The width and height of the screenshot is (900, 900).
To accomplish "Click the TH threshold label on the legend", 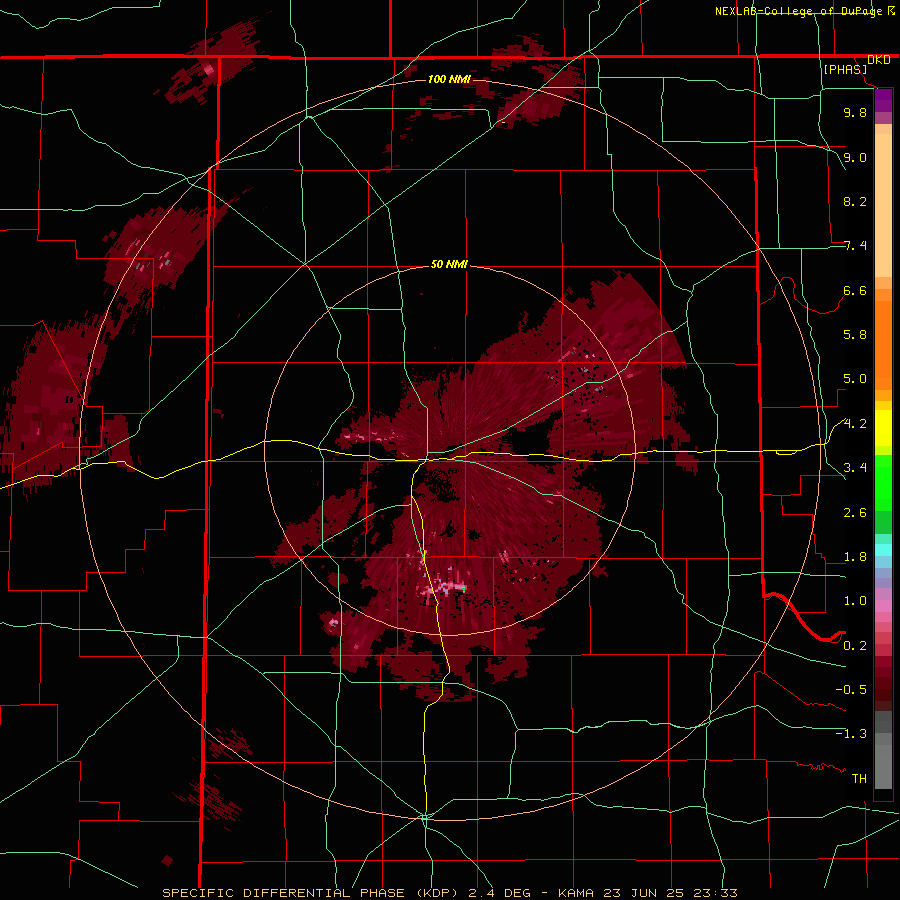I will [x=859, y=779].
